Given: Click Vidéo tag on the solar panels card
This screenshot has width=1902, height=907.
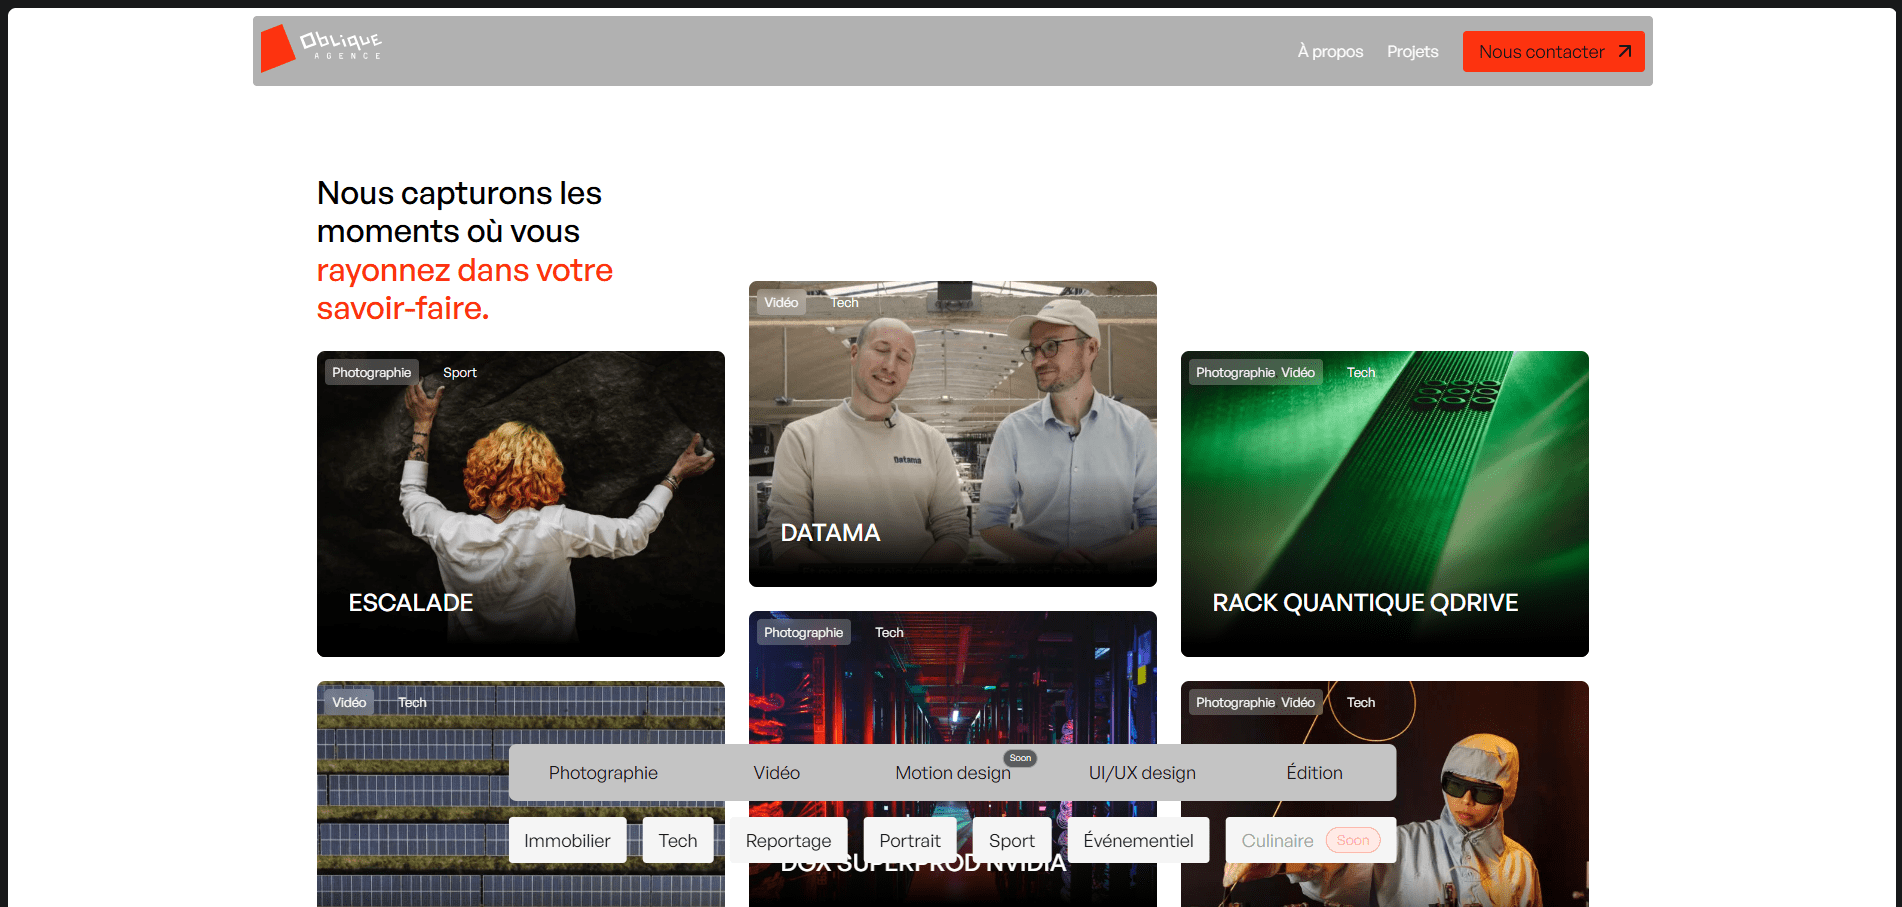Looking at the screenshot, I should [x=349, y=703].
